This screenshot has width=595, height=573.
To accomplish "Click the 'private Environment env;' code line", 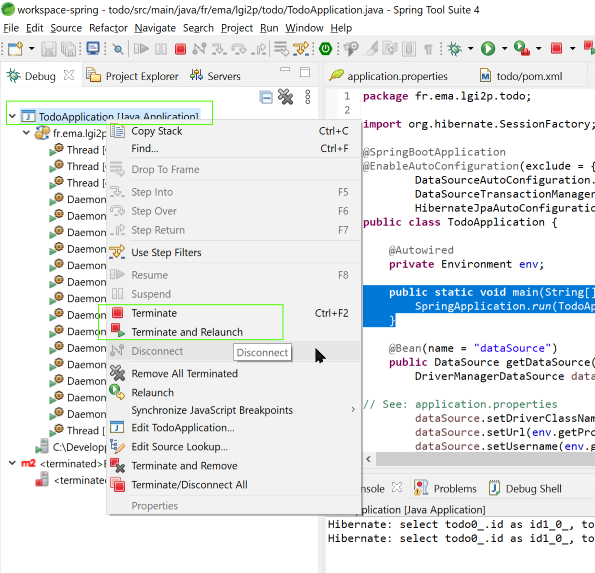I will [466, 264].
